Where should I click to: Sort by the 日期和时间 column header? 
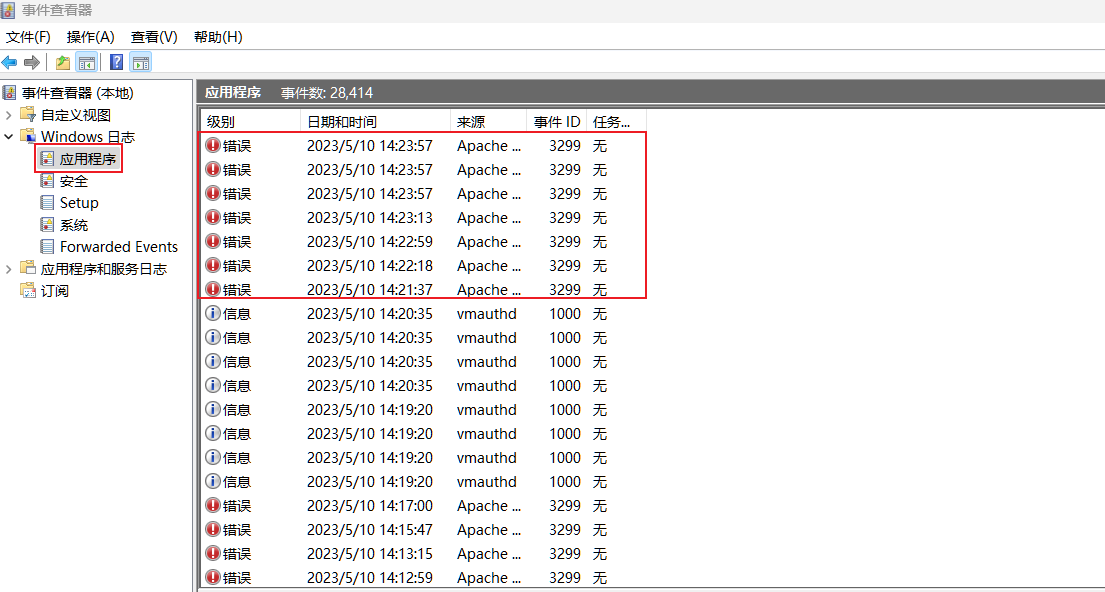pos(376,122)
